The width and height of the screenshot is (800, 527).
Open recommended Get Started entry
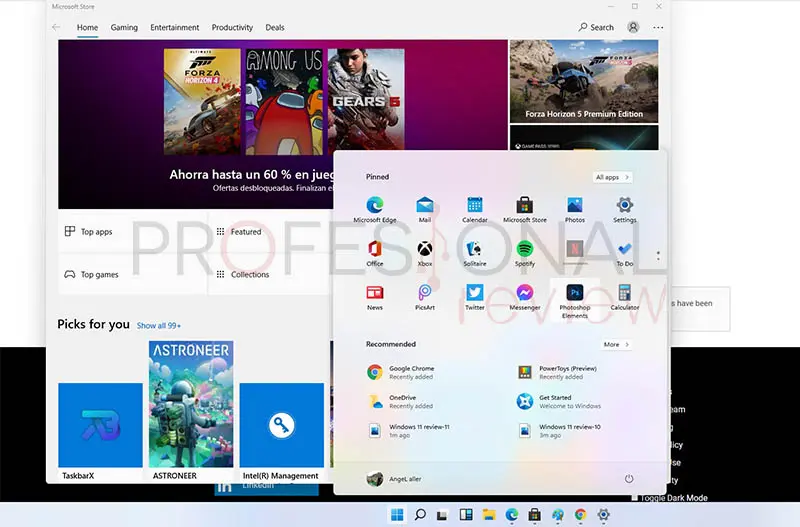(x=559, y=401)
